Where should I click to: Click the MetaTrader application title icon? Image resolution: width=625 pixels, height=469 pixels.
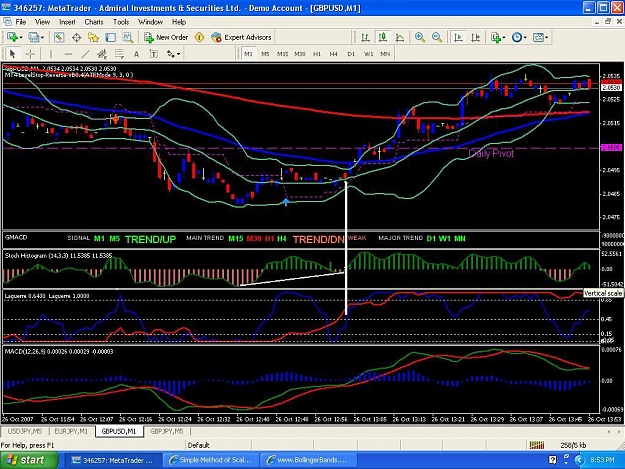[6, 8]
